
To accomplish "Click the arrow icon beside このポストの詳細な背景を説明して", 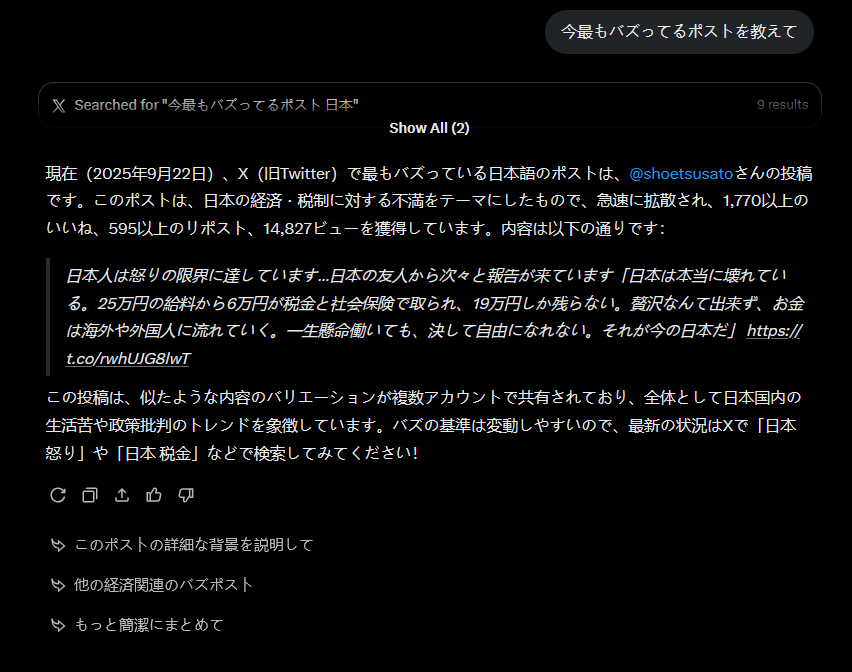I will click(58, 545).
